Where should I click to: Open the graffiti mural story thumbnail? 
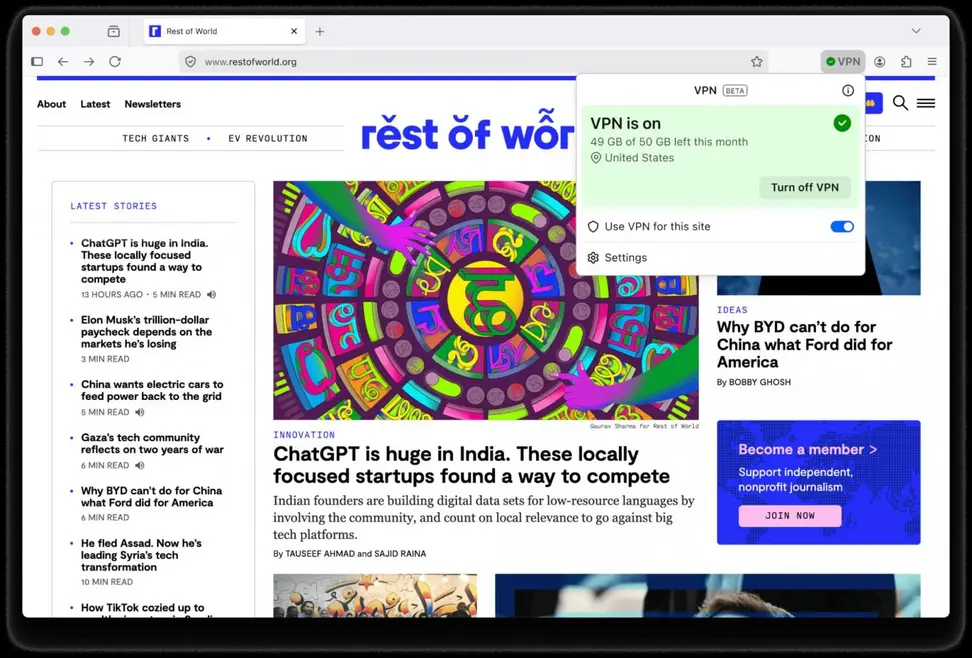point(375,595)
